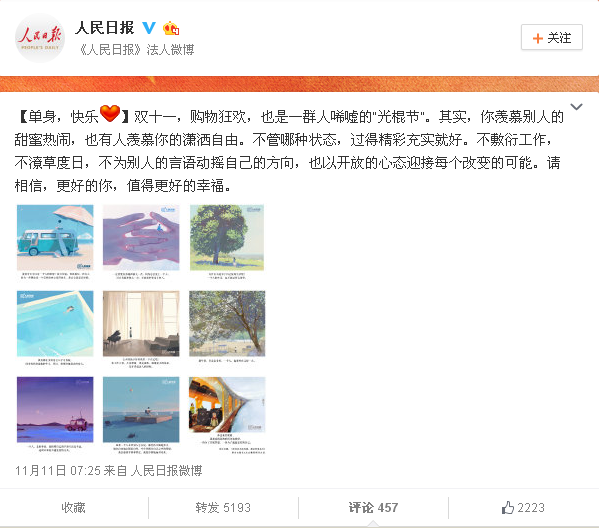Open the 人民日报微博 source link

[x=166, y=470]
